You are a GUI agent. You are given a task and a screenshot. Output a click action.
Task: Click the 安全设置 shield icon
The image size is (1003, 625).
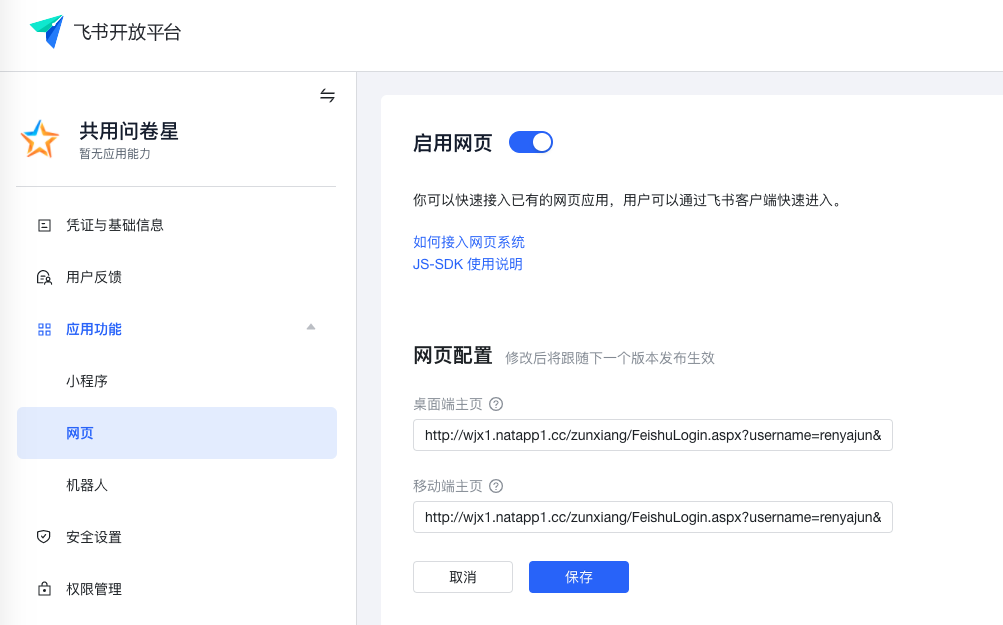[43, 537]
